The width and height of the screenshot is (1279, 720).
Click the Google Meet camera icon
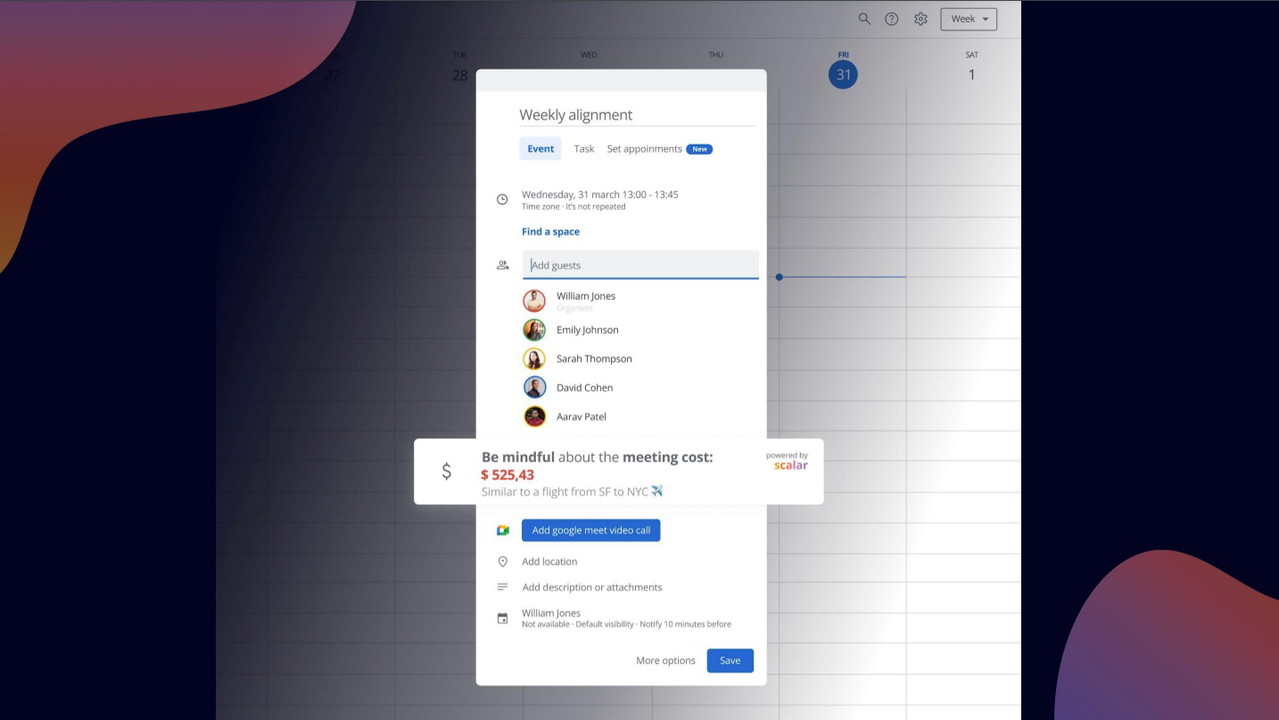point(503,531)
